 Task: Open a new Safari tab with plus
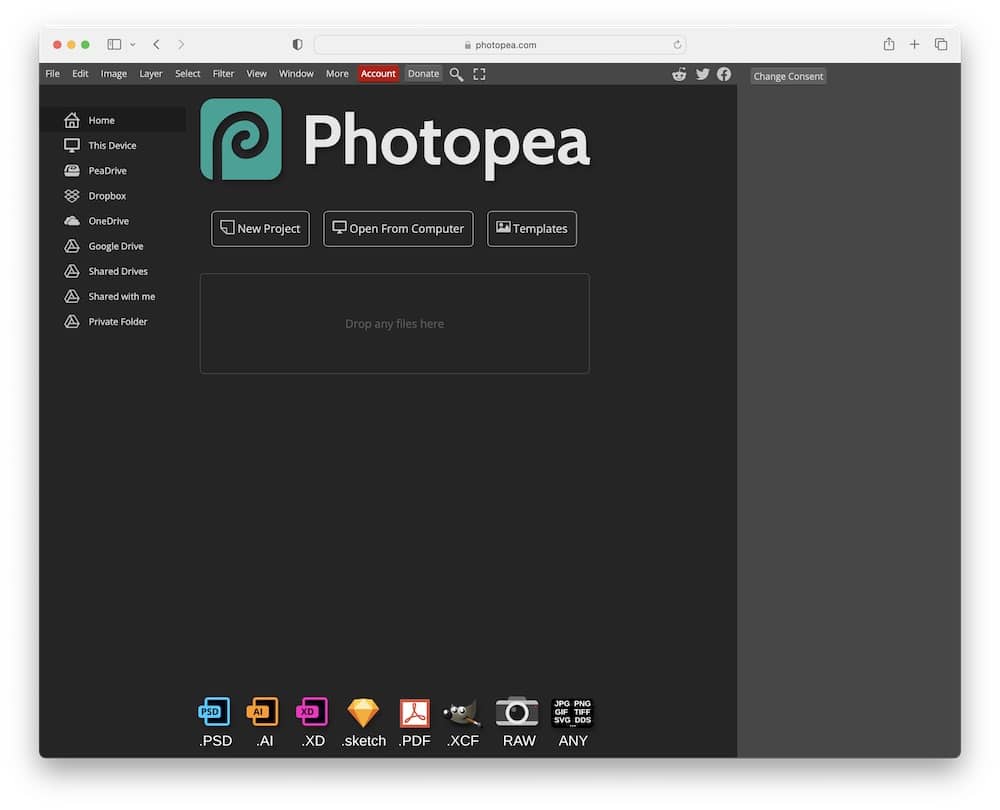[x=915, y=44]
